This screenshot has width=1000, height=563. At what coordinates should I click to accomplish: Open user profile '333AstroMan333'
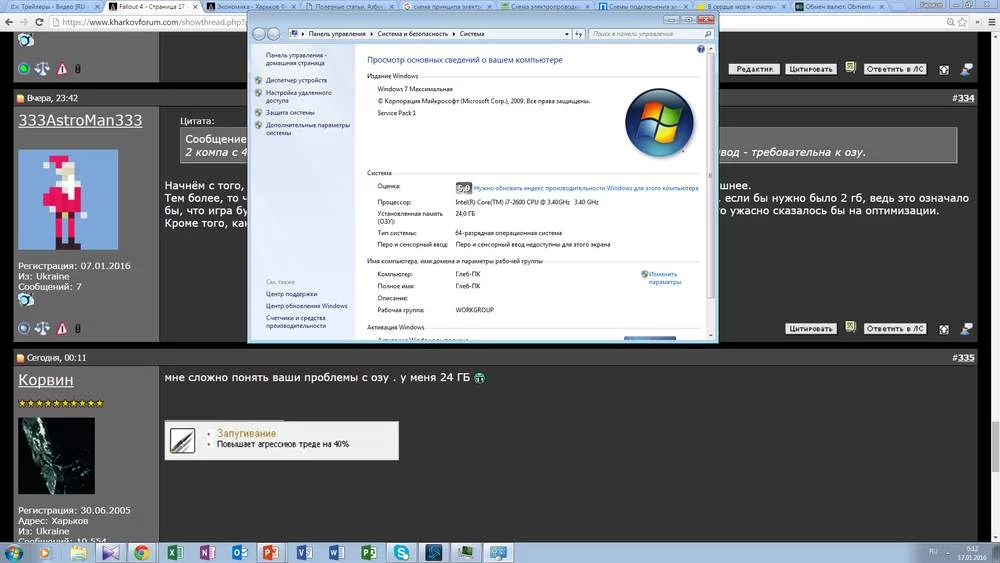[80, 121]
